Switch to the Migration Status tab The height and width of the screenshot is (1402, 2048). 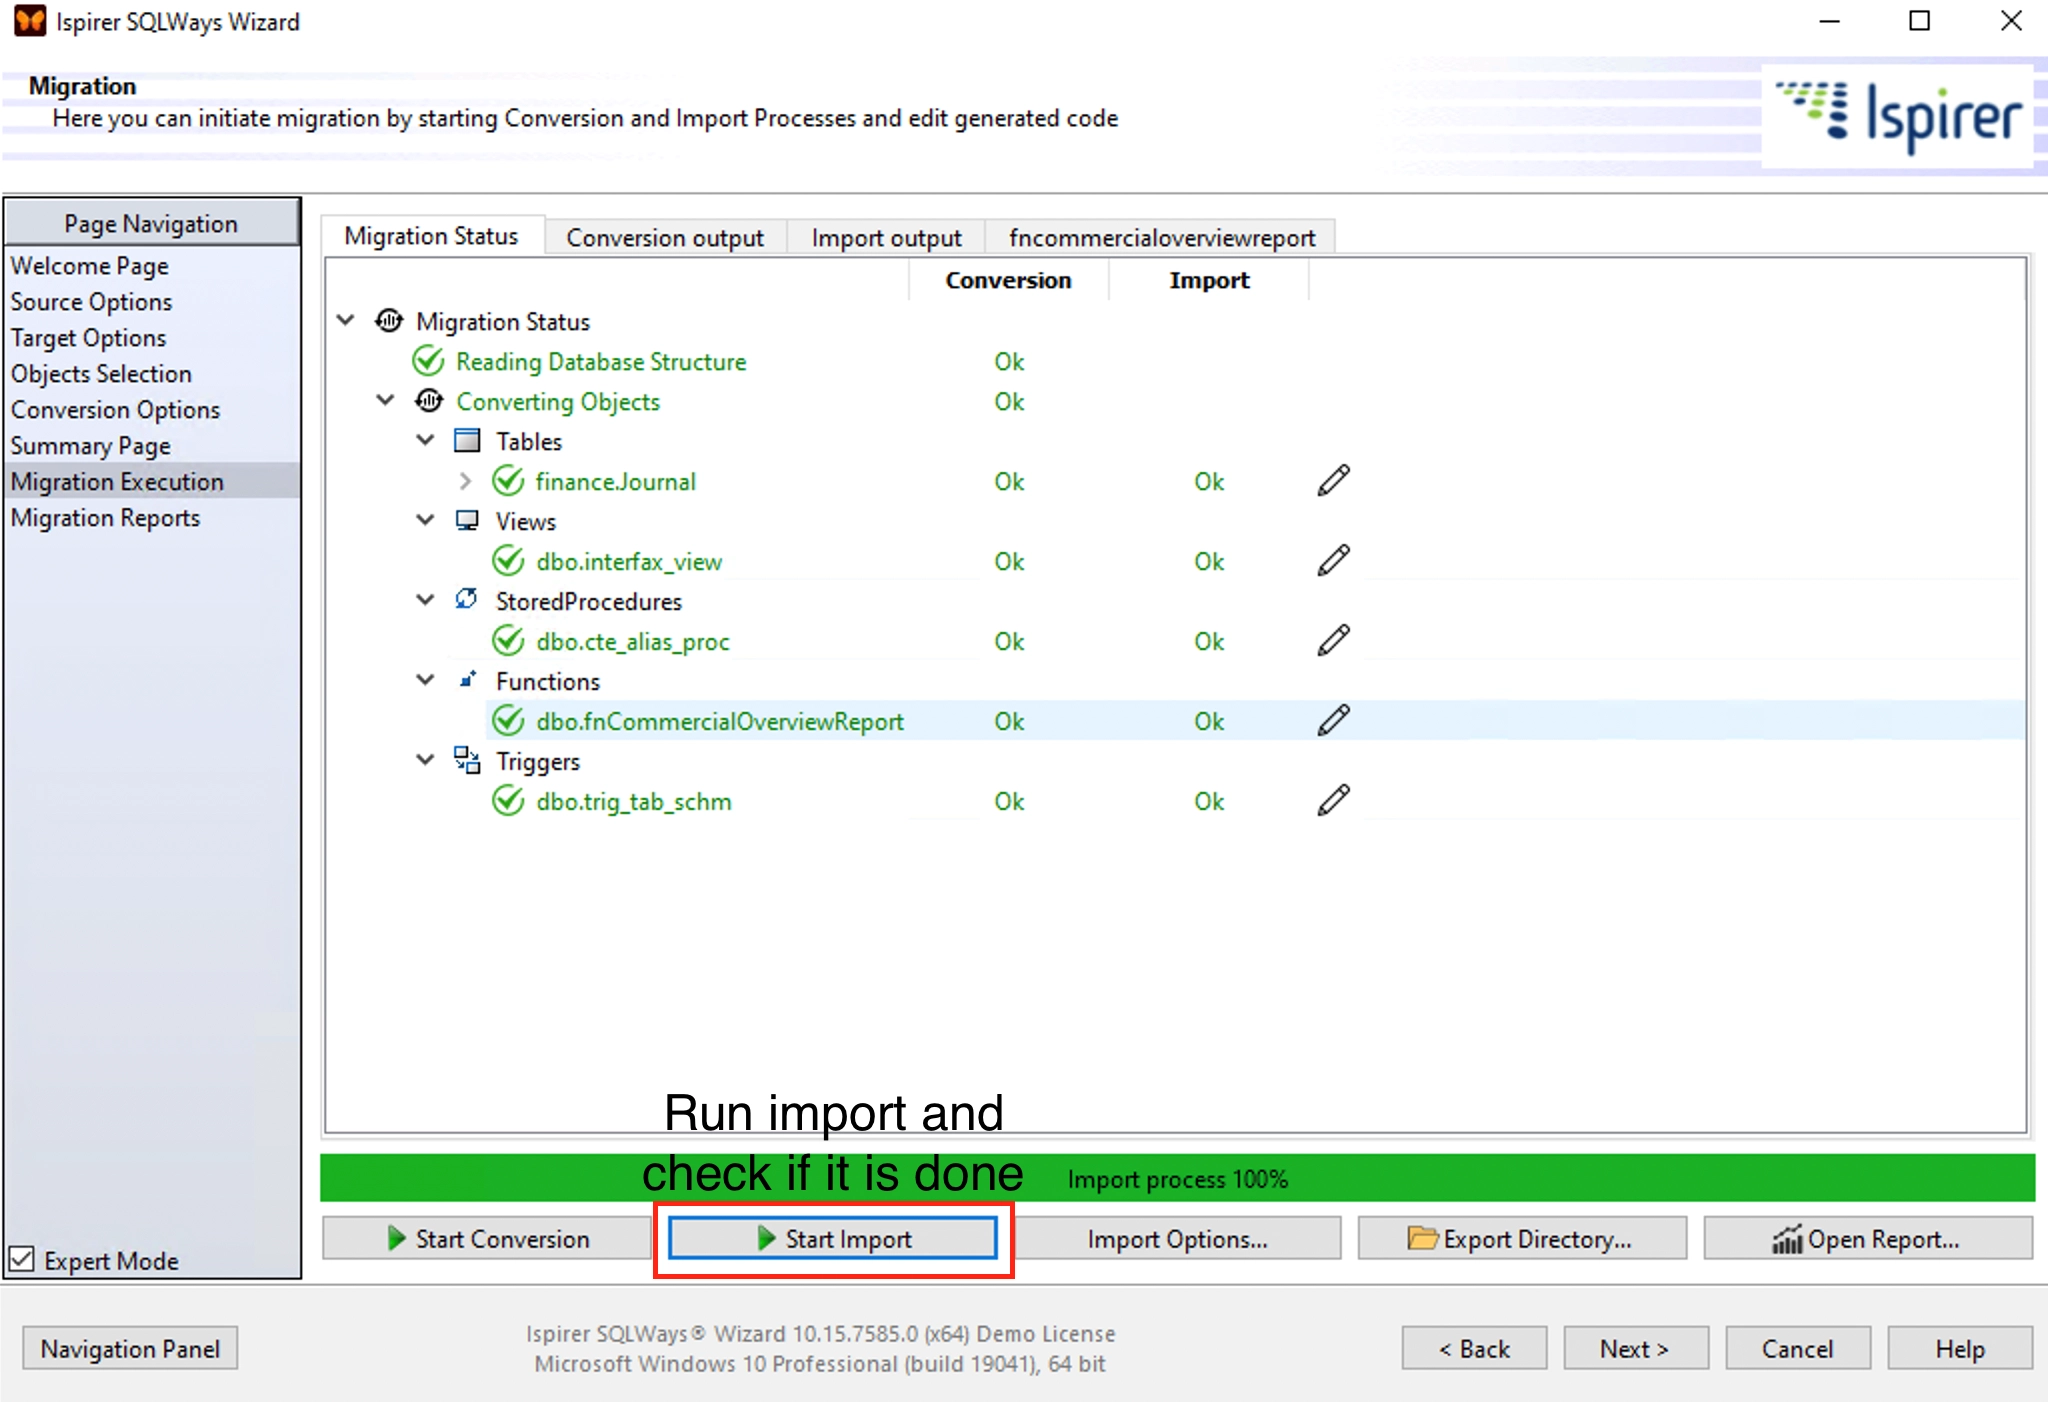[432, 236]
